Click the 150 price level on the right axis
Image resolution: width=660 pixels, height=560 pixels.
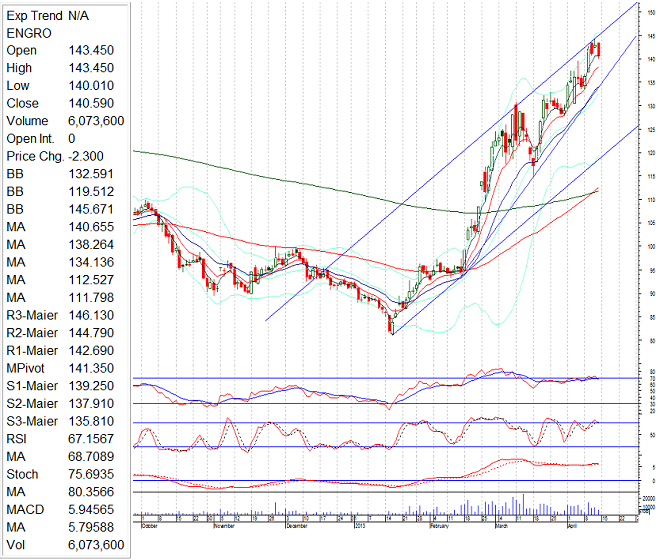pyautogui.click(x=650, y=12)
